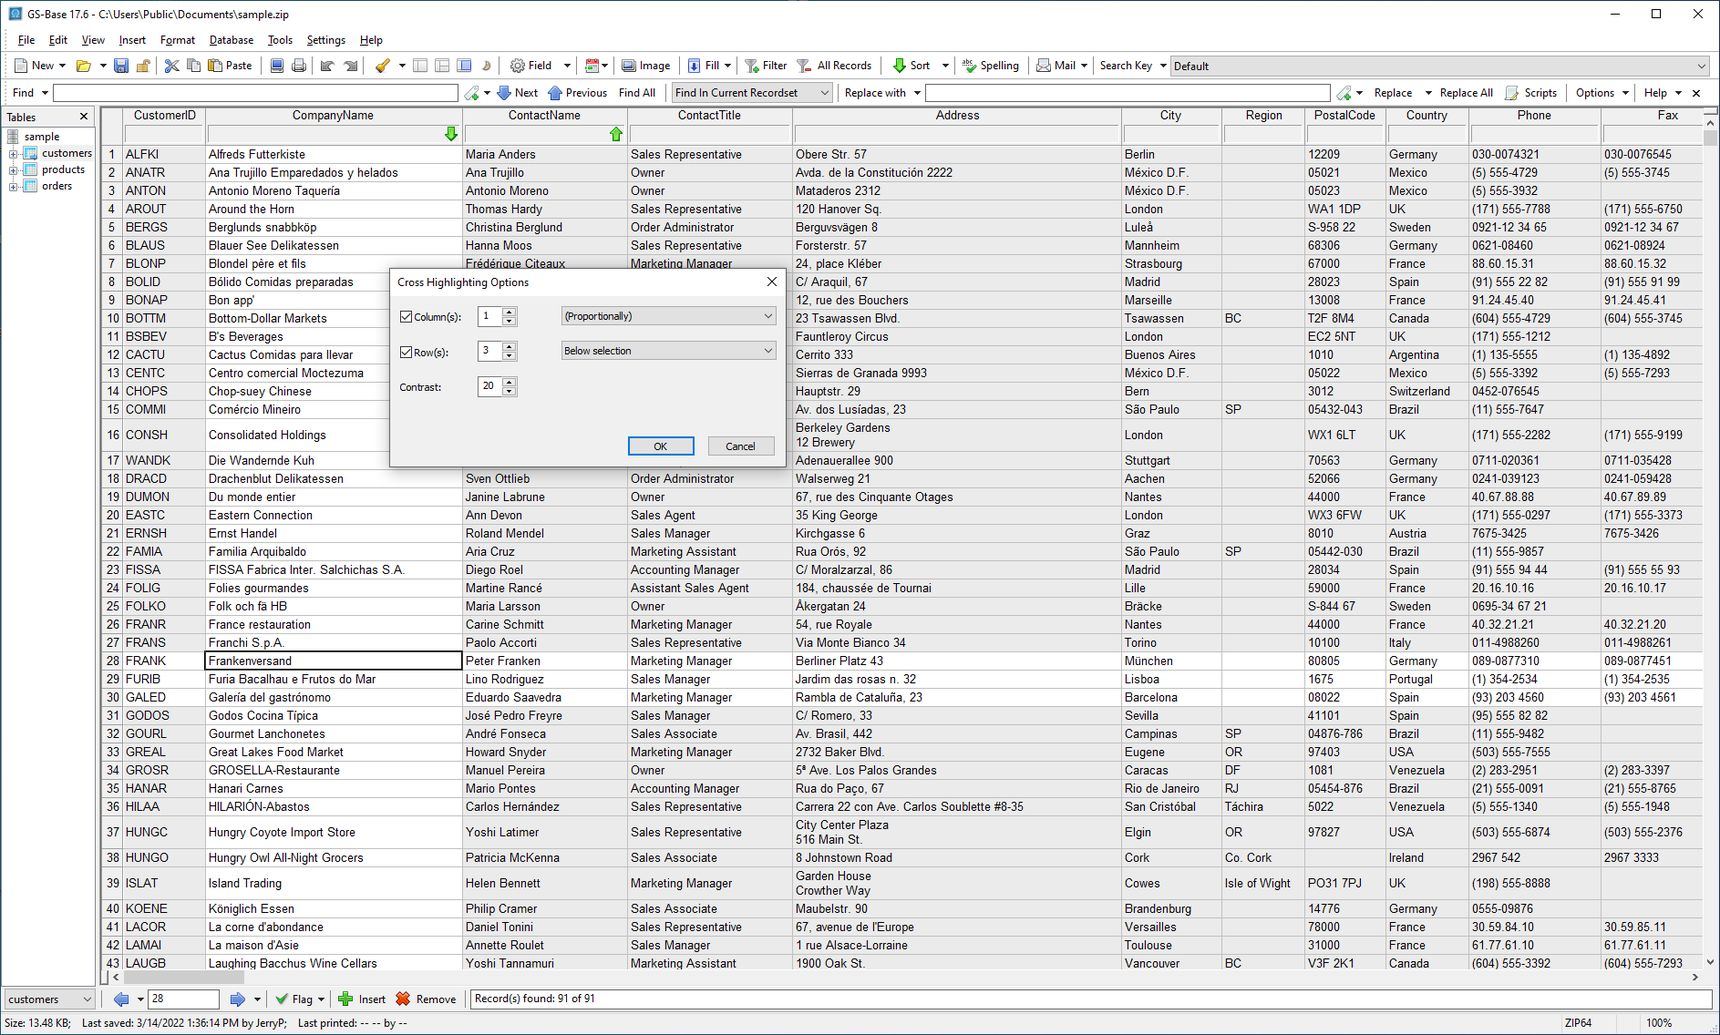This screenshot has width=1720, height=1035.
Task: Click the Sort toolbar button
Action: (911, 66)
